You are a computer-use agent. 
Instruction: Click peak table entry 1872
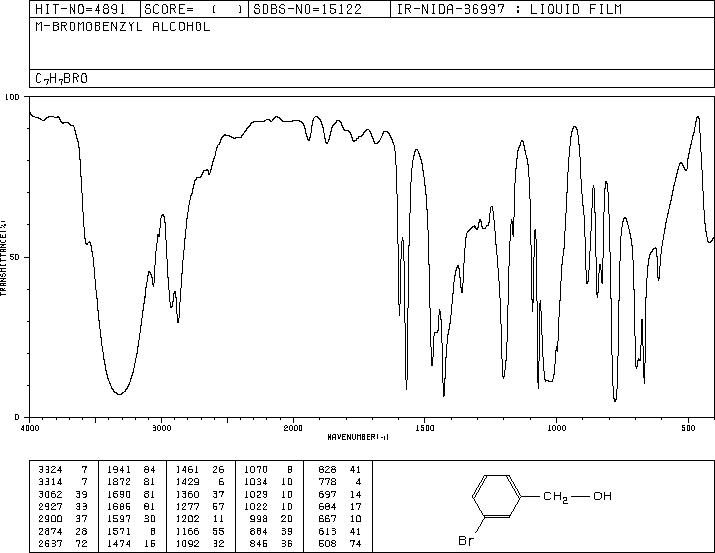tap(119, 481)
